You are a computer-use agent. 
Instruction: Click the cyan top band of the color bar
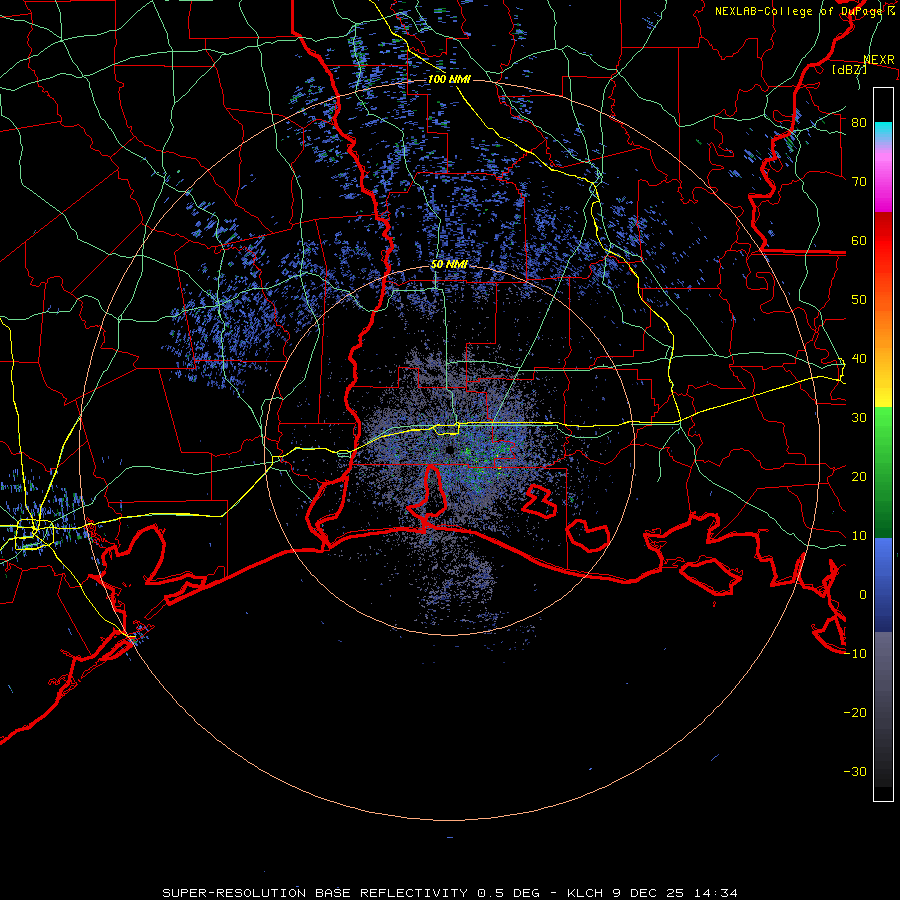pyautogui.click(x=883, y=132)
